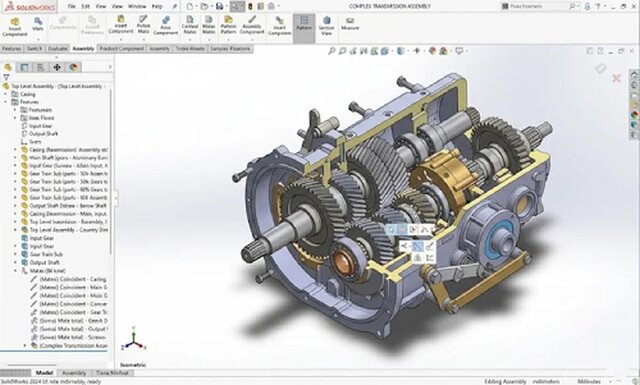This screenshot has height=385, width=640.
Task: Click the Mate tool in the ribbon
Action: tap(38, 24)
